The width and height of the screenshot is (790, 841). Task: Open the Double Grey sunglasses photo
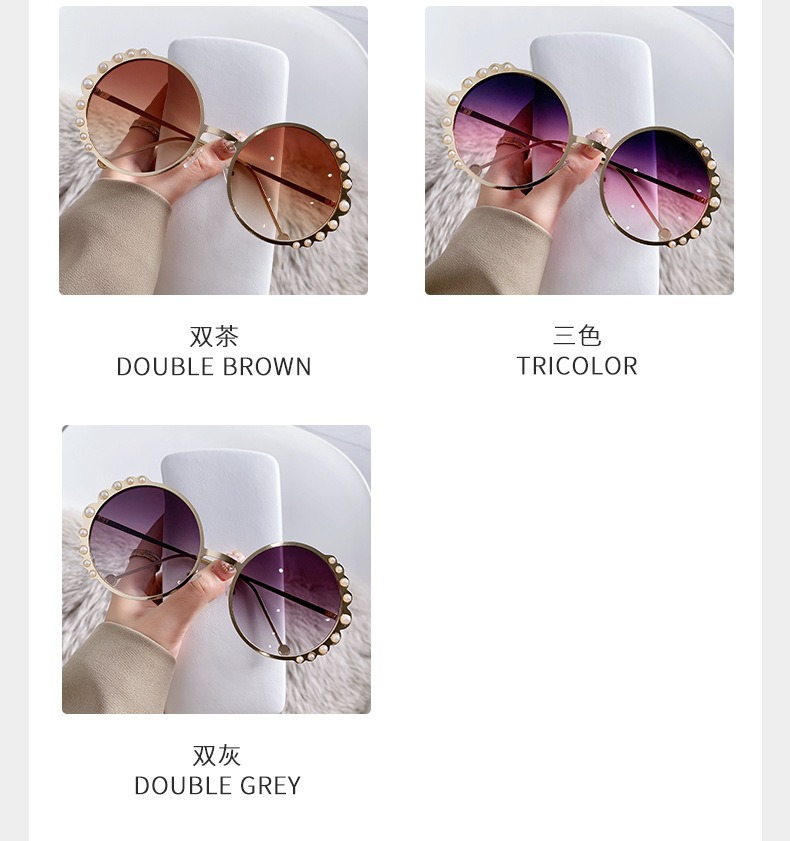[x=216, y=569]
